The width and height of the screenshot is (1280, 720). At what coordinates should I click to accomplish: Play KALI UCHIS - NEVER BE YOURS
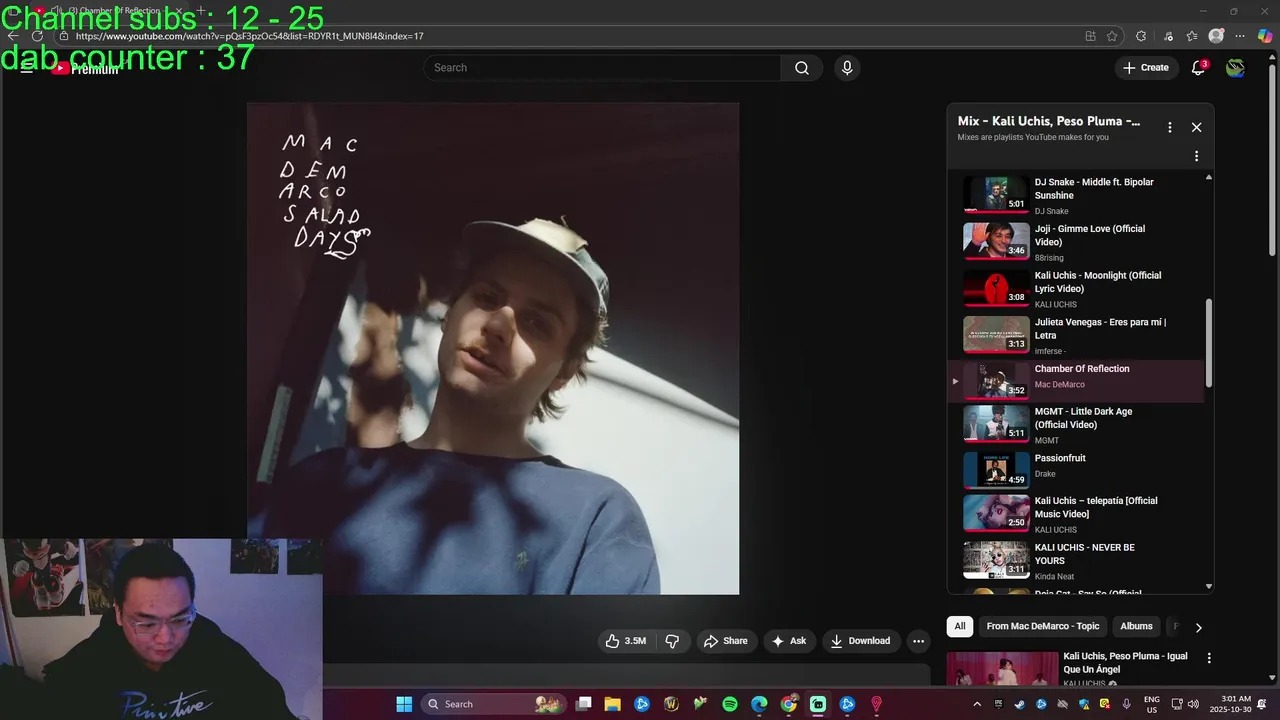pyautogui.click(x=1075, y=561)
